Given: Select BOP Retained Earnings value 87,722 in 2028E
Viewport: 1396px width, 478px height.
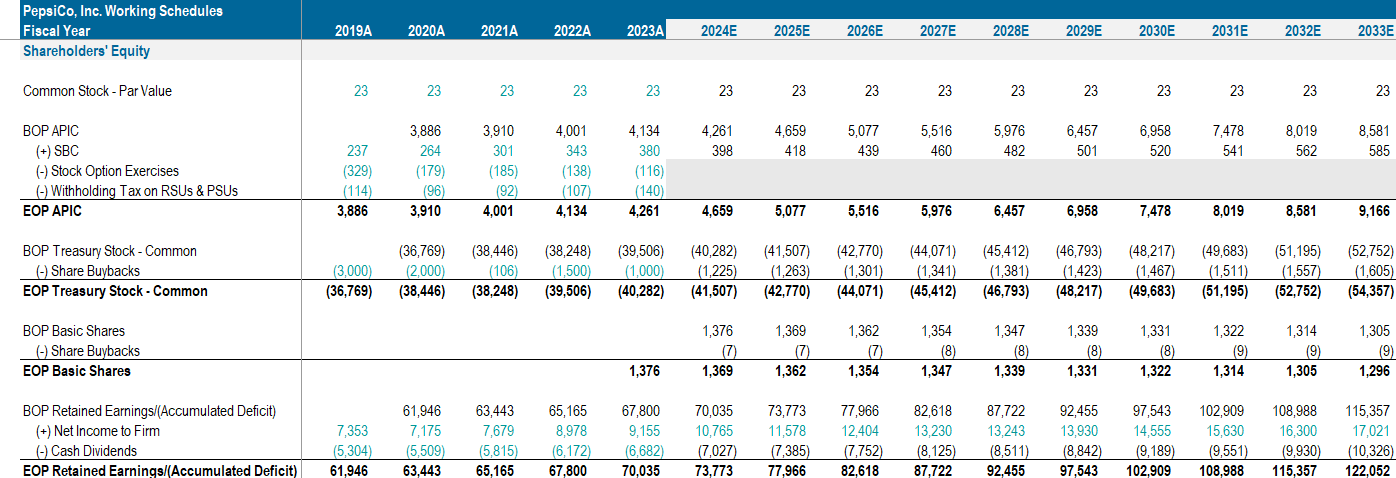Looking at the screenshot, I should [x=1005, y=411].
